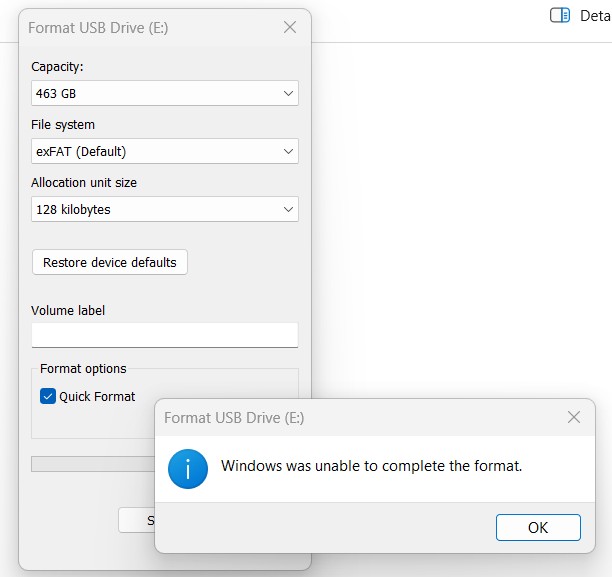Click into the Volume label text field
The width and height of the screenshot is (612, 577).
[164, 335]
